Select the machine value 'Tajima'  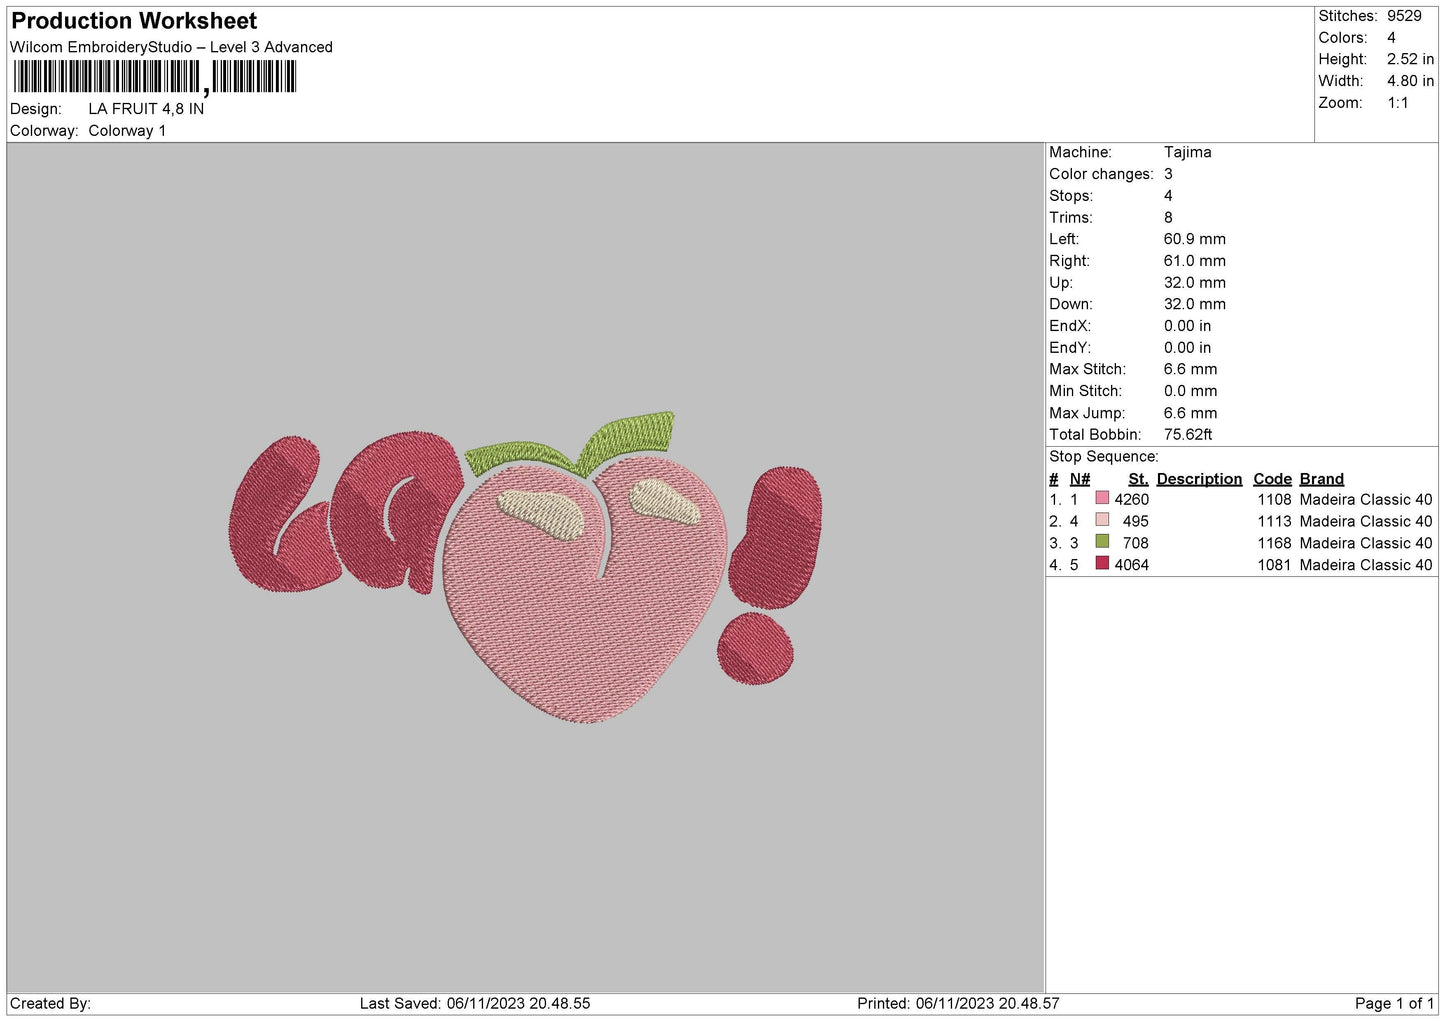click(1187, 152)
